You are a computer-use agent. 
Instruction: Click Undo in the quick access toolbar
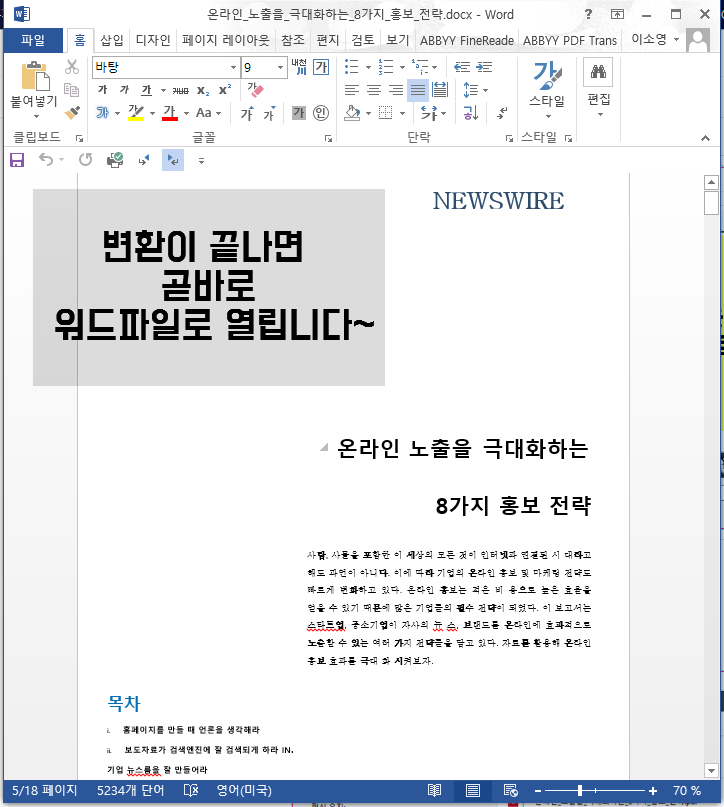(x=46, y=160)
